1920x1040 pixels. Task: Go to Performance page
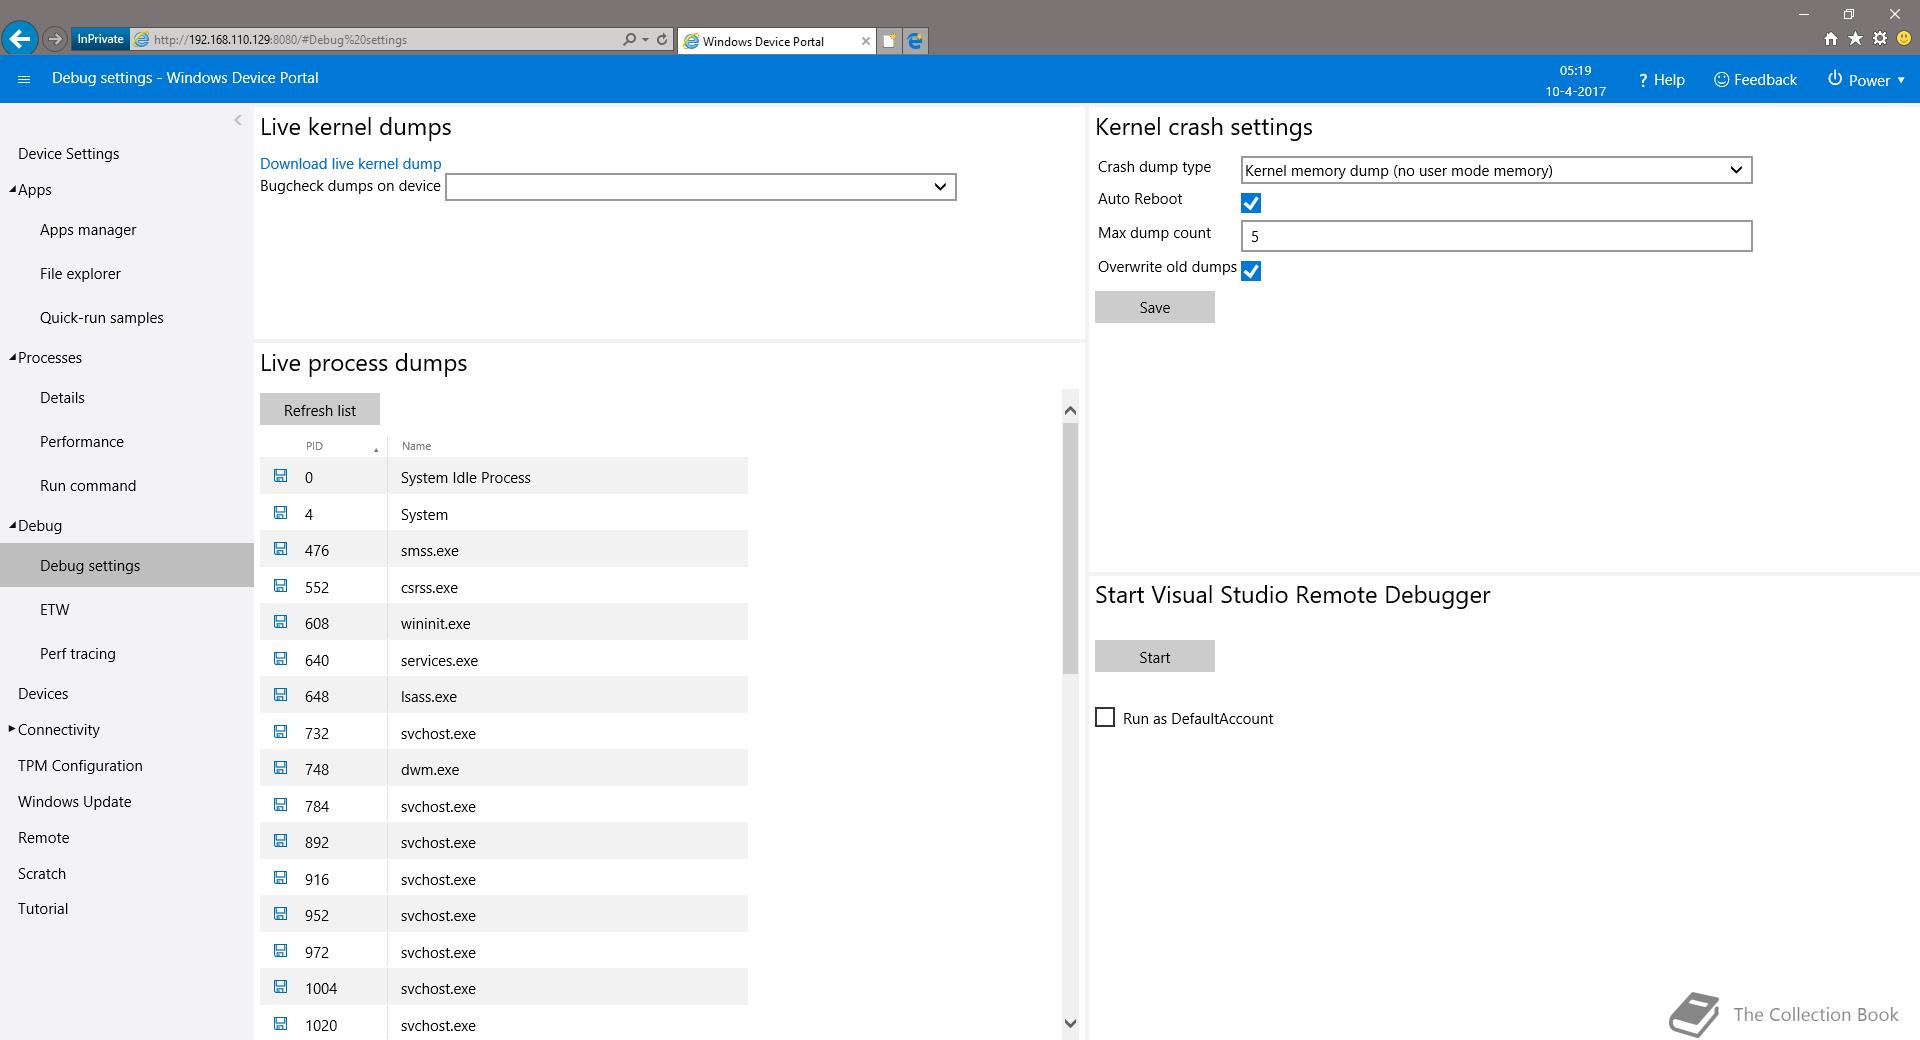(x=82, y=441)
